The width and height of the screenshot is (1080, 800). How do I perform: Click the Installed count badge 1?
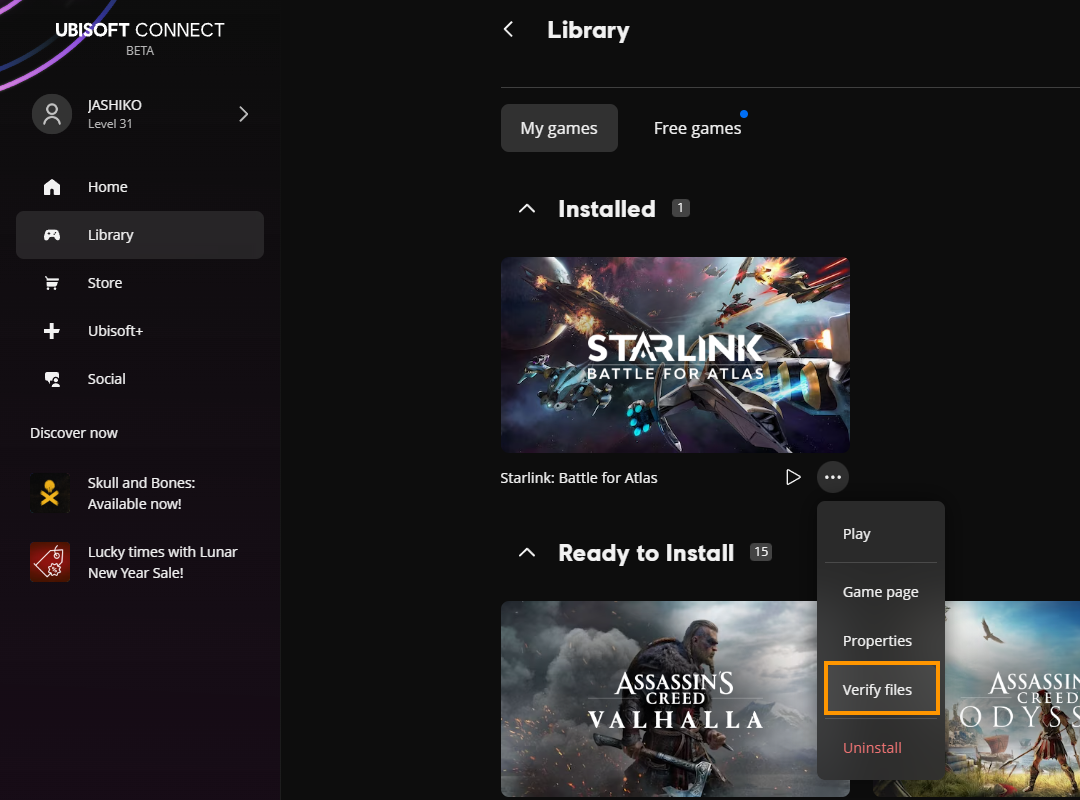coord(681,208)
